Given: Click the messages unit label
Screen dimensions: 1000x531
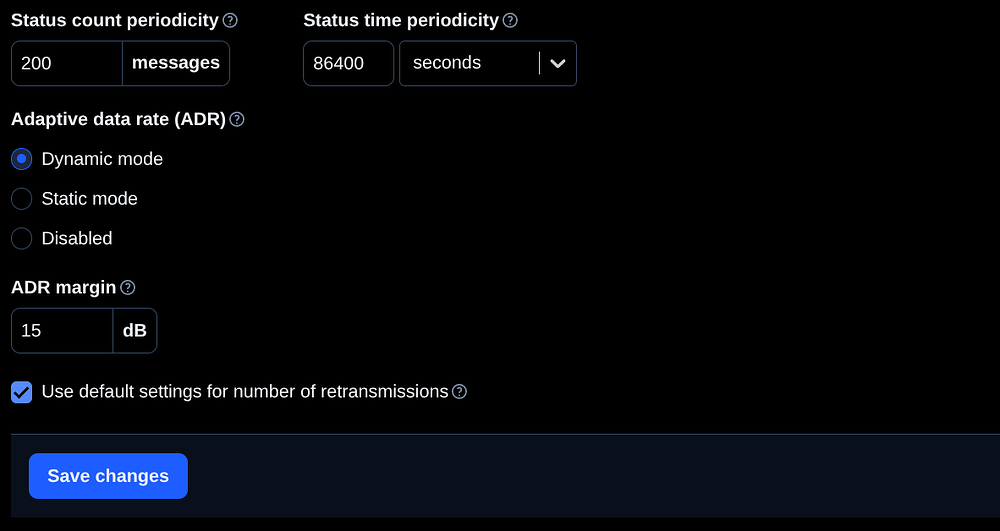Looking at the screenshot, I should 176,63.
